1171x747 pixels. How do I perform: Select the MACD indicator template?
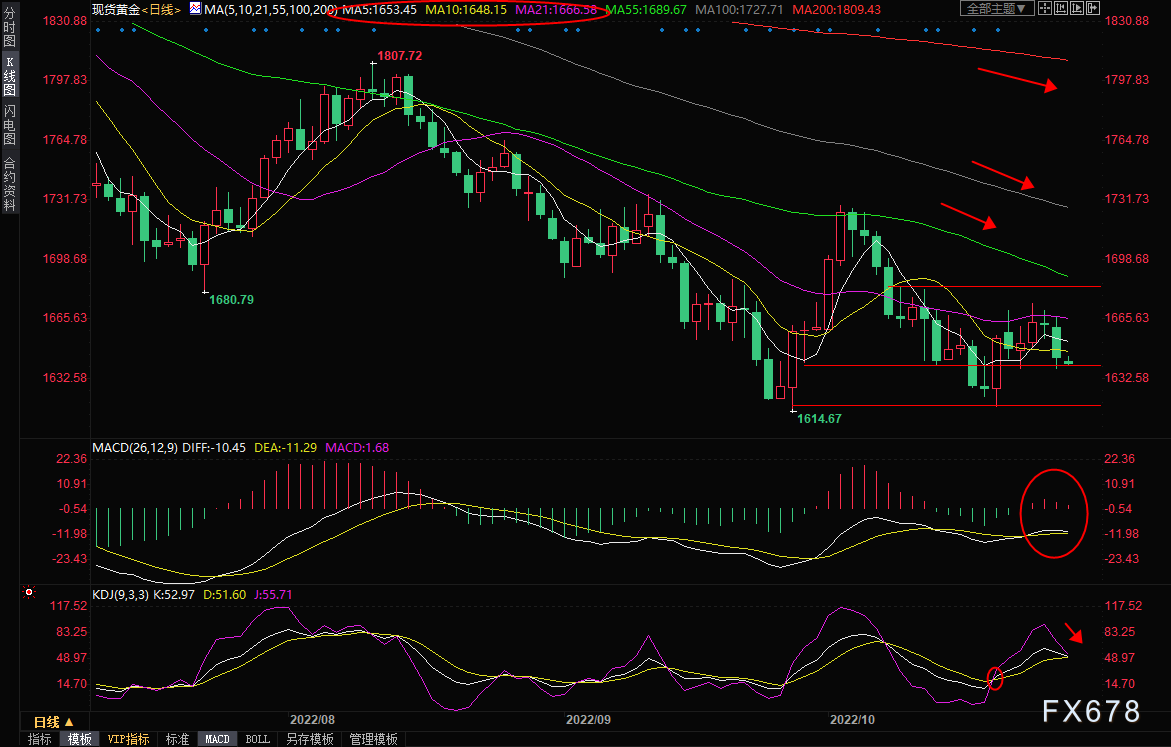(x=217, y=739)
